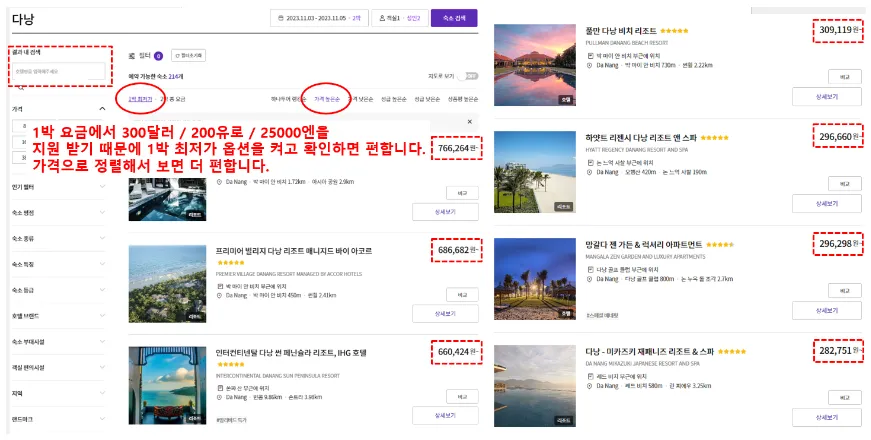
Task: Open the 다낭 - 미카즈키 재패니즈 리조트 title
Action: [x=649, y=352]
